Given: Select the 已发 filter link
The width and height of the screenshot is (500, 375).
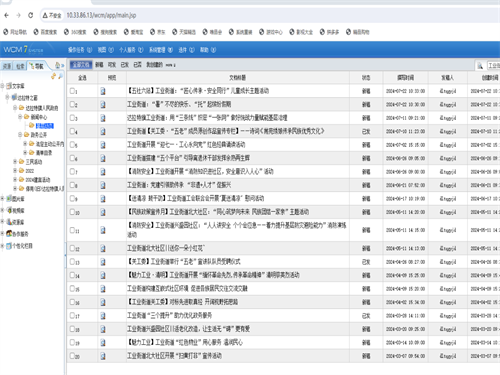Looking at the screenshot, I should (125, 65).
